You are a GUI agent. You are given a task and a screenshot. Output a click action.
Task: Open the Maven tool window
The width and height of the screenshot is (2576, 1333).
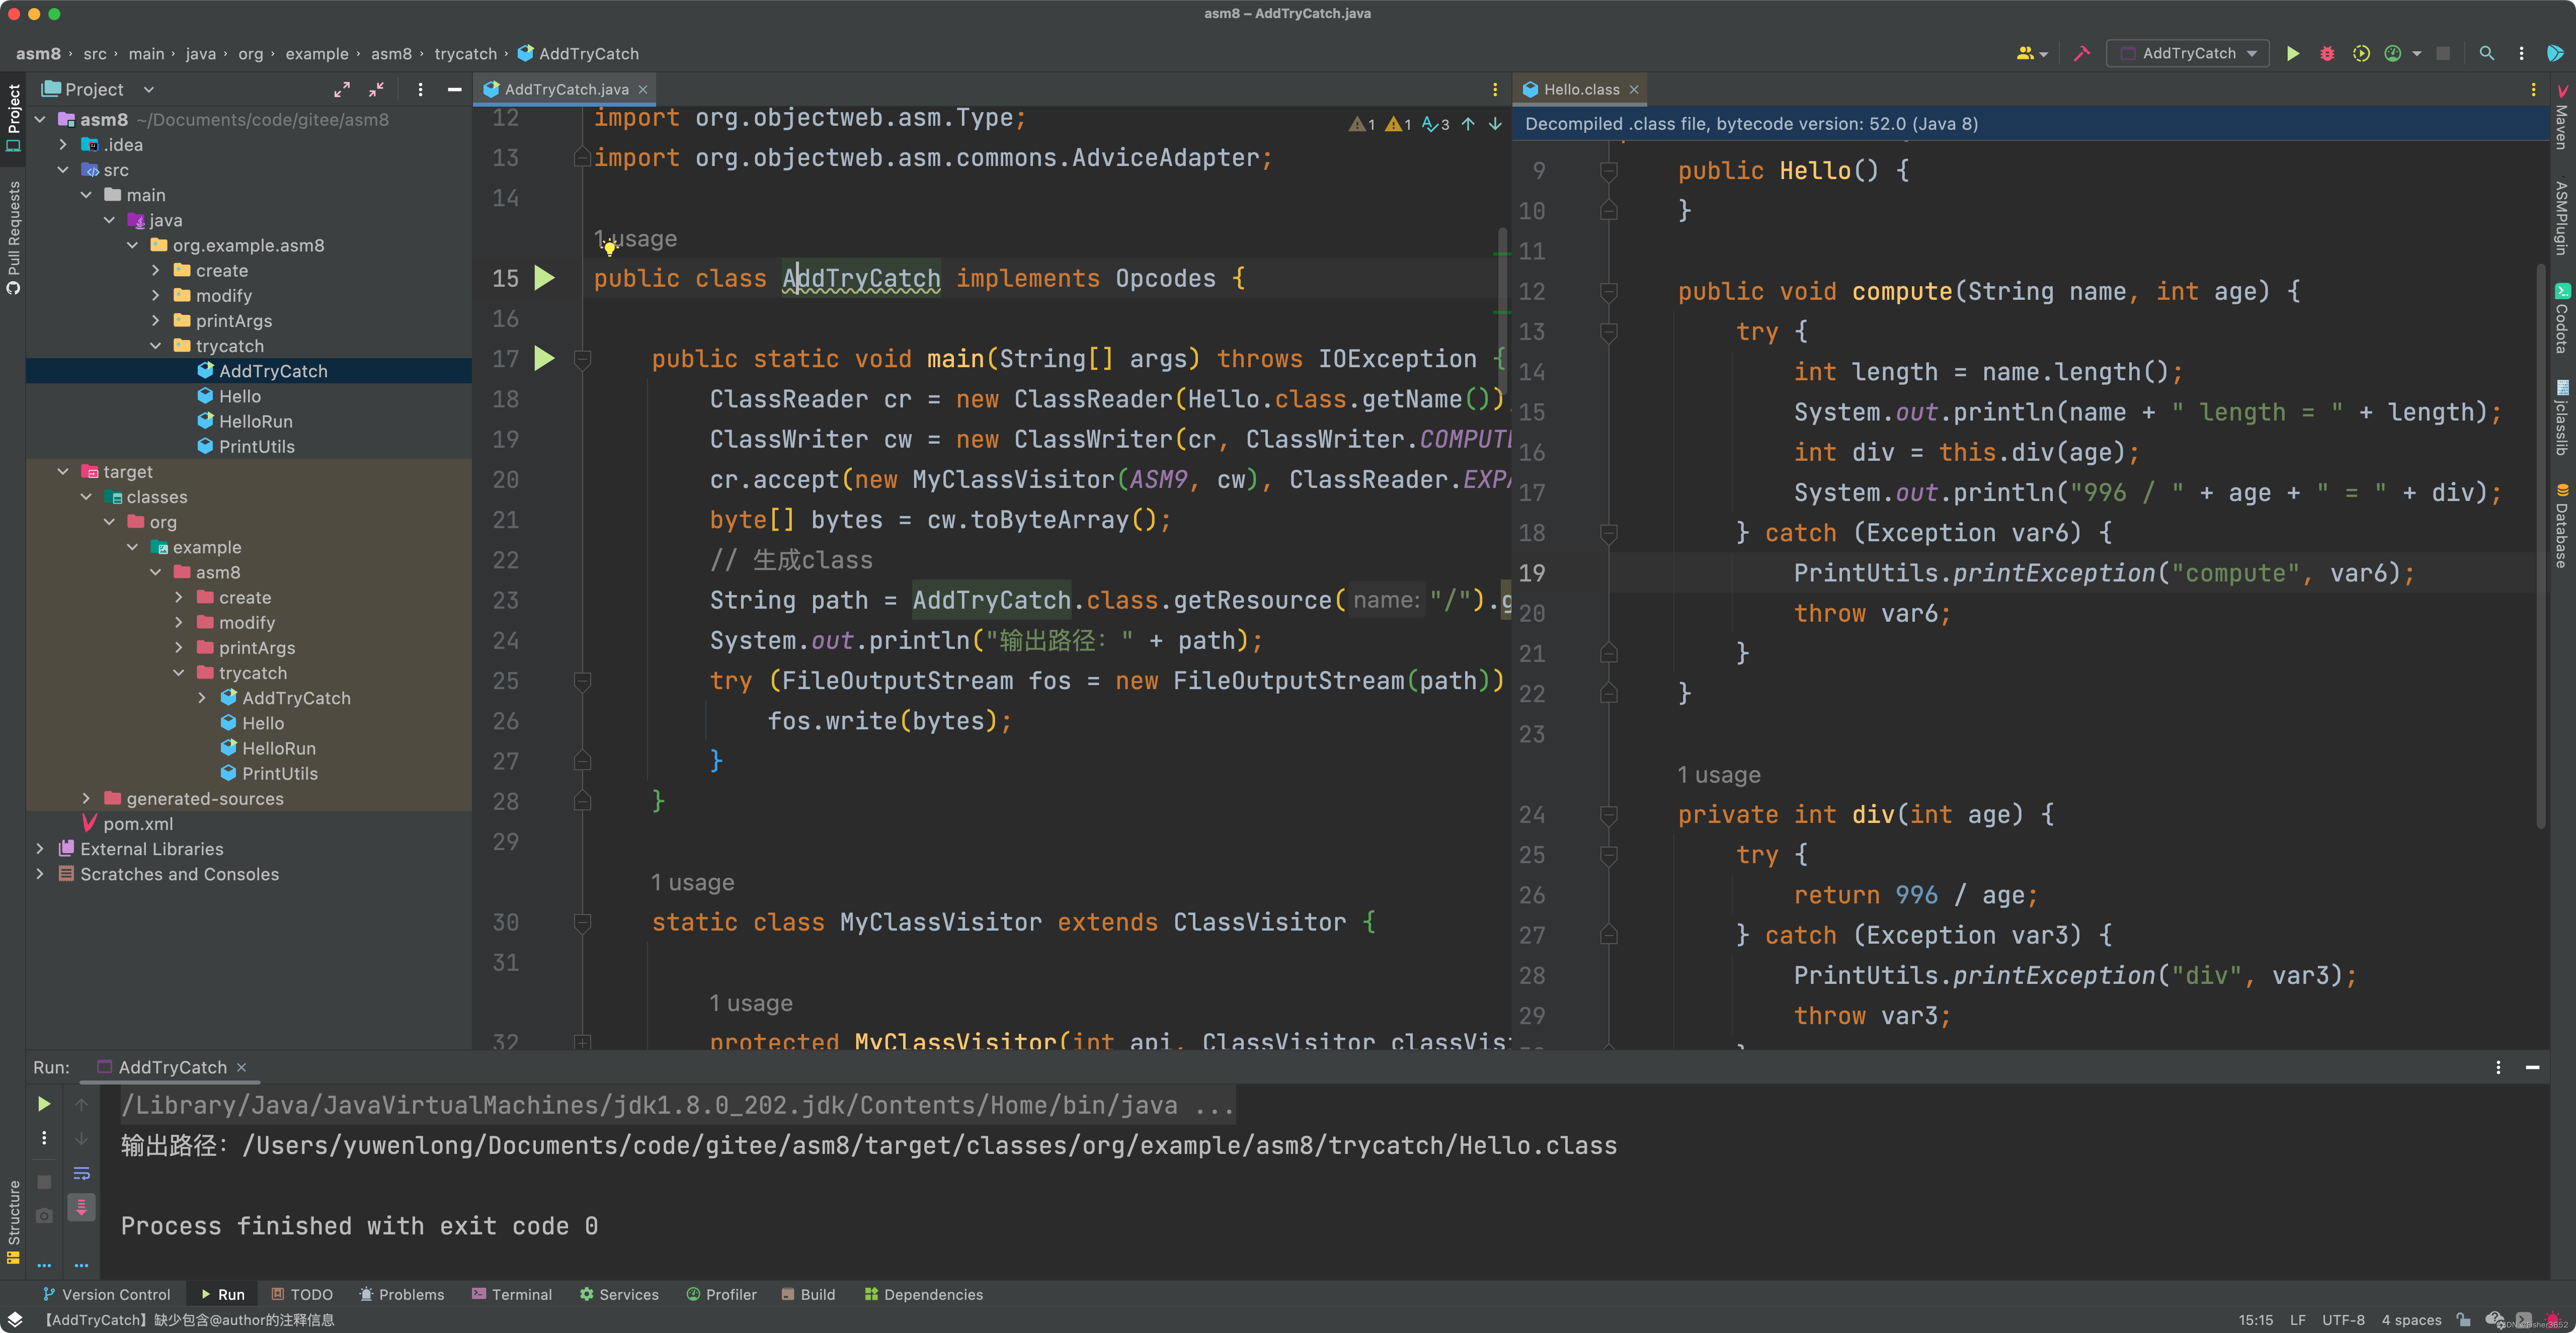pyautogui.click(x=2562, y=118)
